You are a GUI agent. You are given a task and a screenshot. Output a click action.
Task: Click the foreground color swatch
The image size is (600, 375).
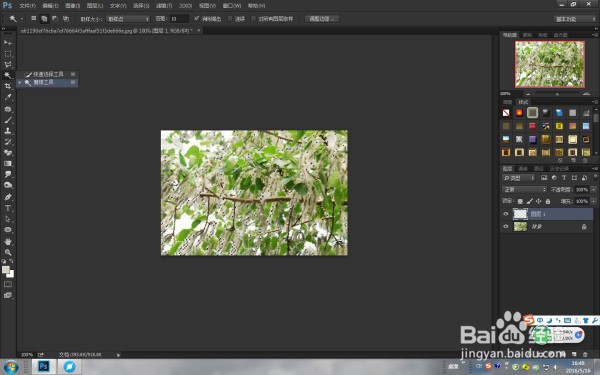click(6, 270)
